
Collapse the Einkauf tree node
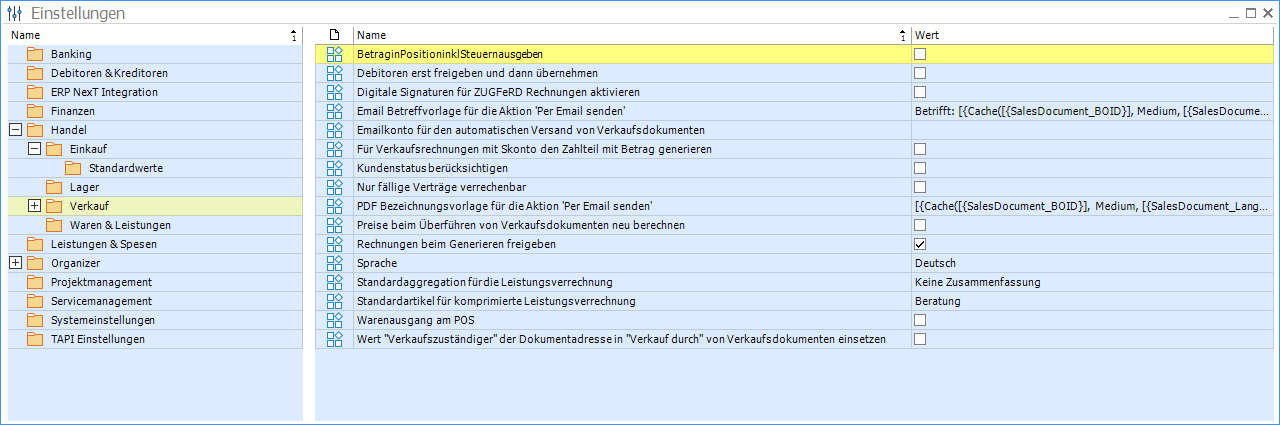pos(34,149)
